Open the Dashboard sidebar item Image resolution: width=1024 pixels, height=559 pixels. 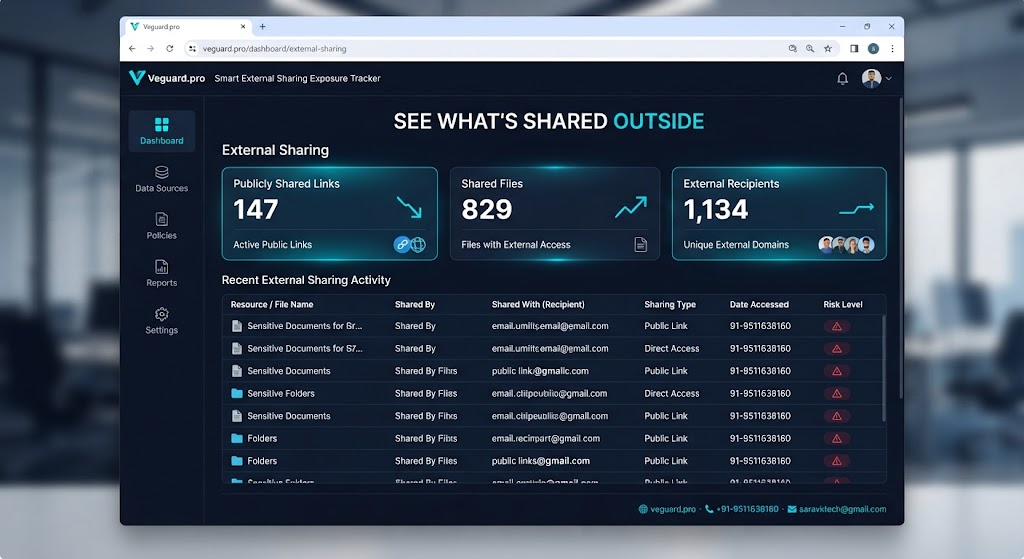[x=161, y=131]
